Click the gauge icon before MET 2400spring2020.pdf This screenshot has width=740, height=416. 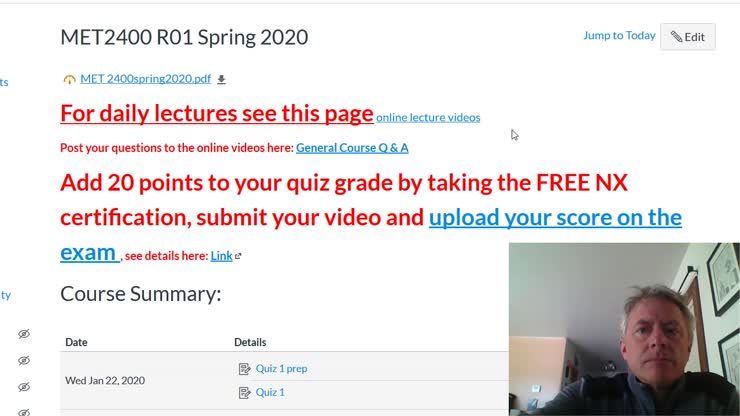tap(69, 80)
